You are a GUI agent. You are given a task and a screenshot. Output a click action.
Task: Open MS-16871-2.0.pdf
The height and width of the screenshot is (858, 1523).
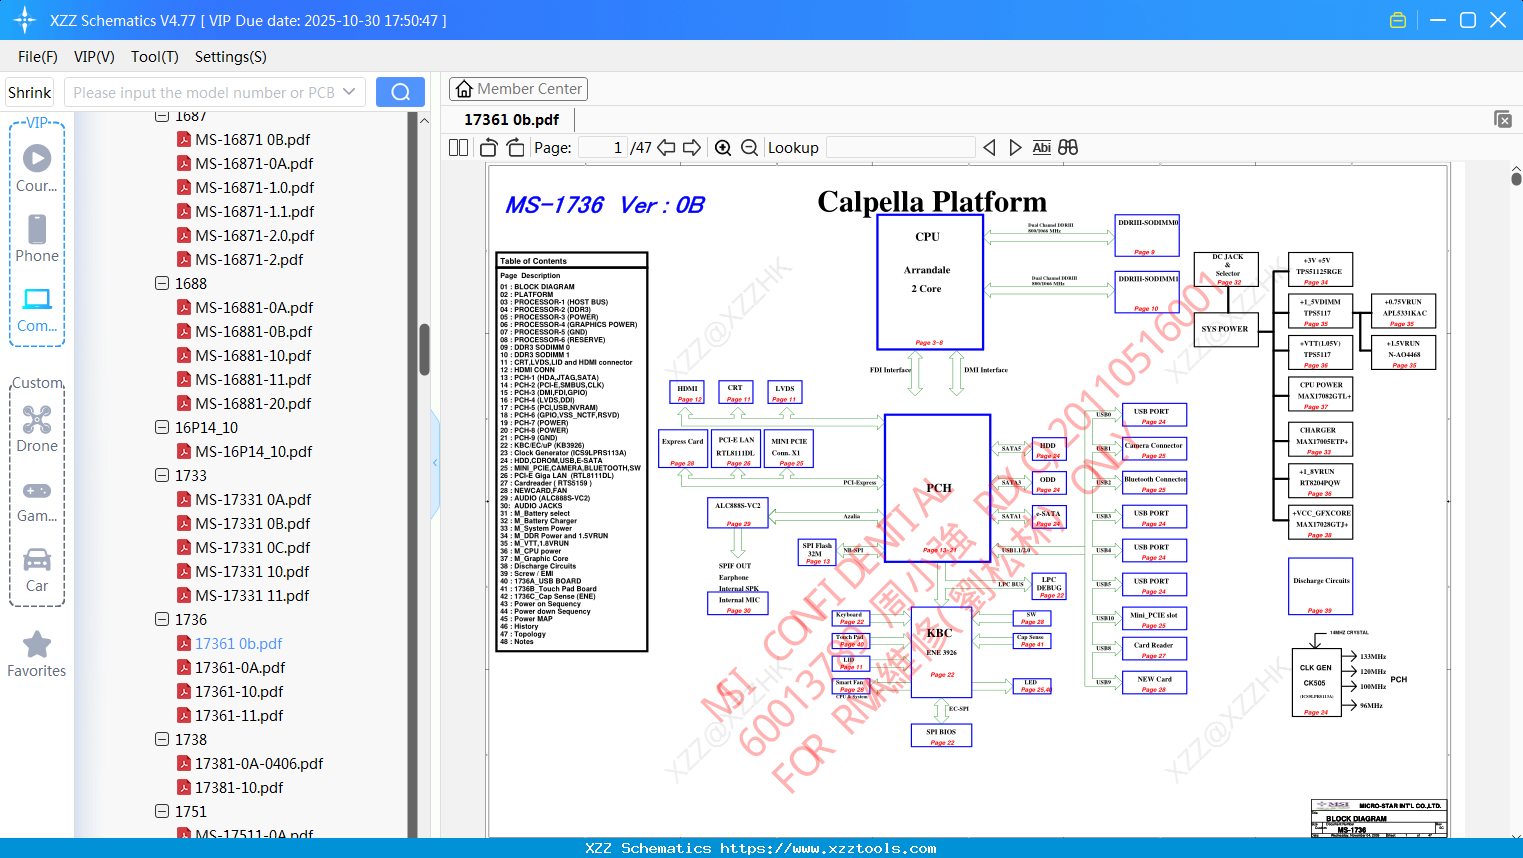point(254,235)
